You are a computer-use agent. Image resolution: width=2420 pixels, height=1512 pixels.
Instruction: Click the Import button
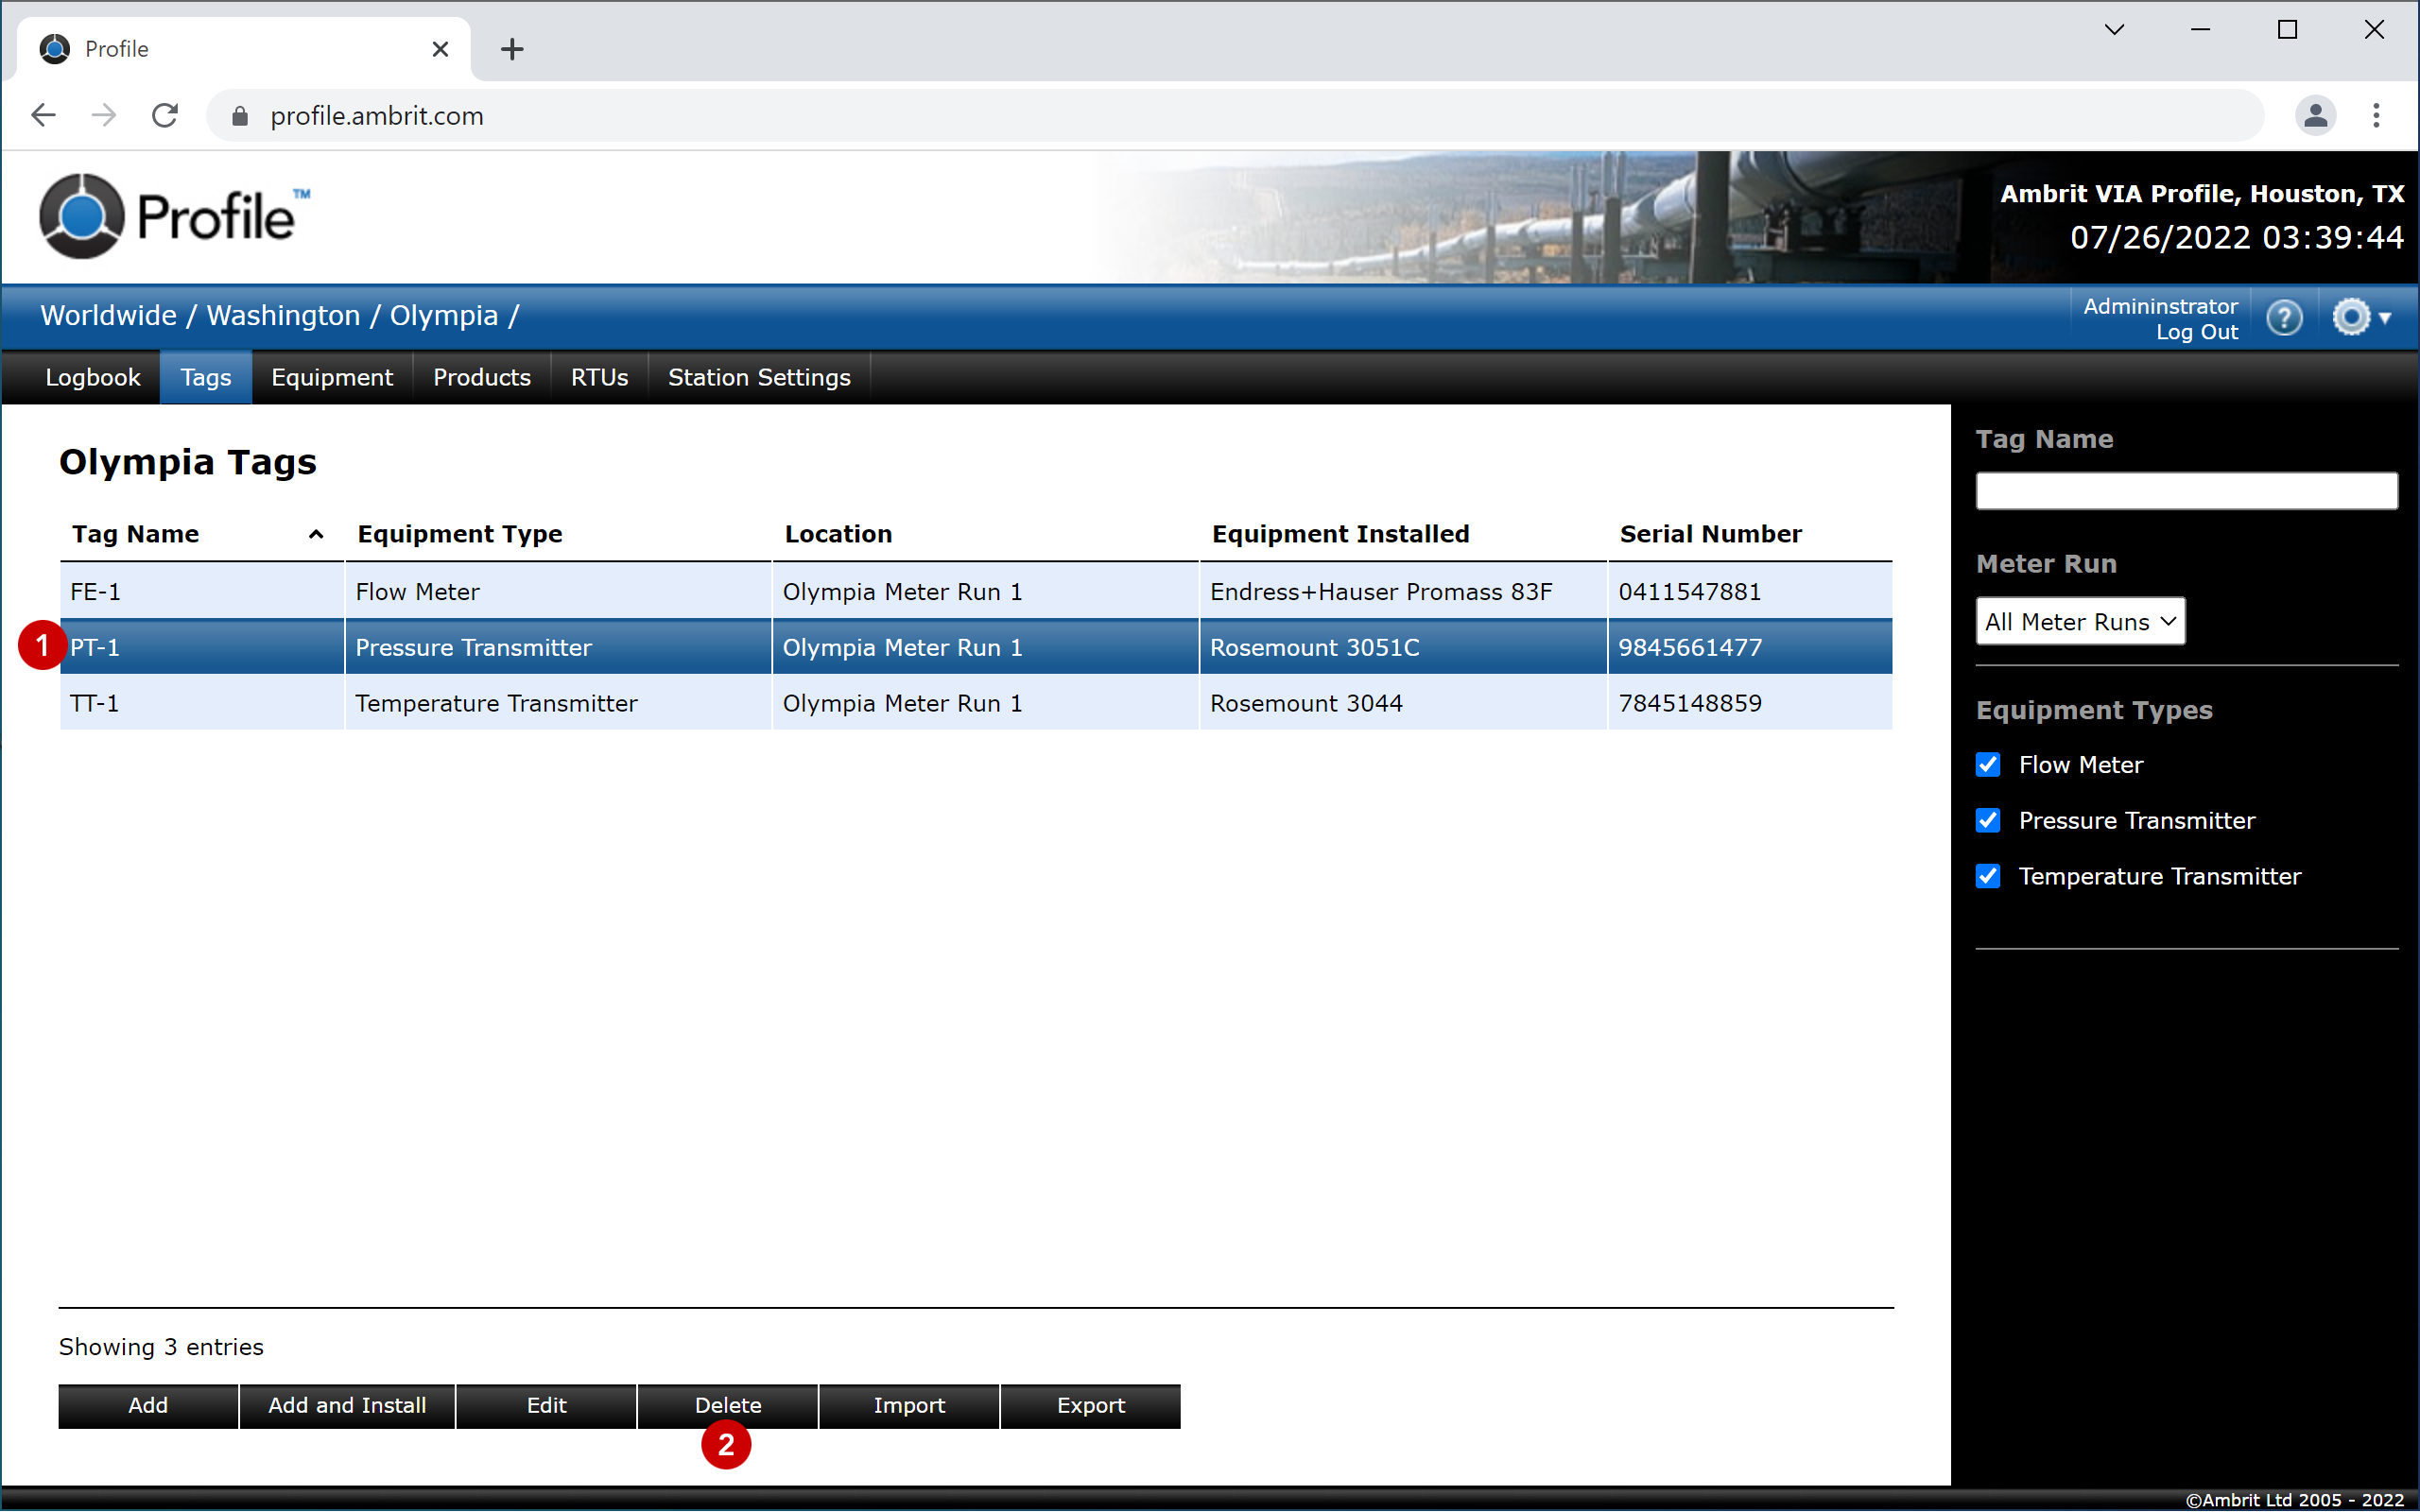coord(909,1406)
